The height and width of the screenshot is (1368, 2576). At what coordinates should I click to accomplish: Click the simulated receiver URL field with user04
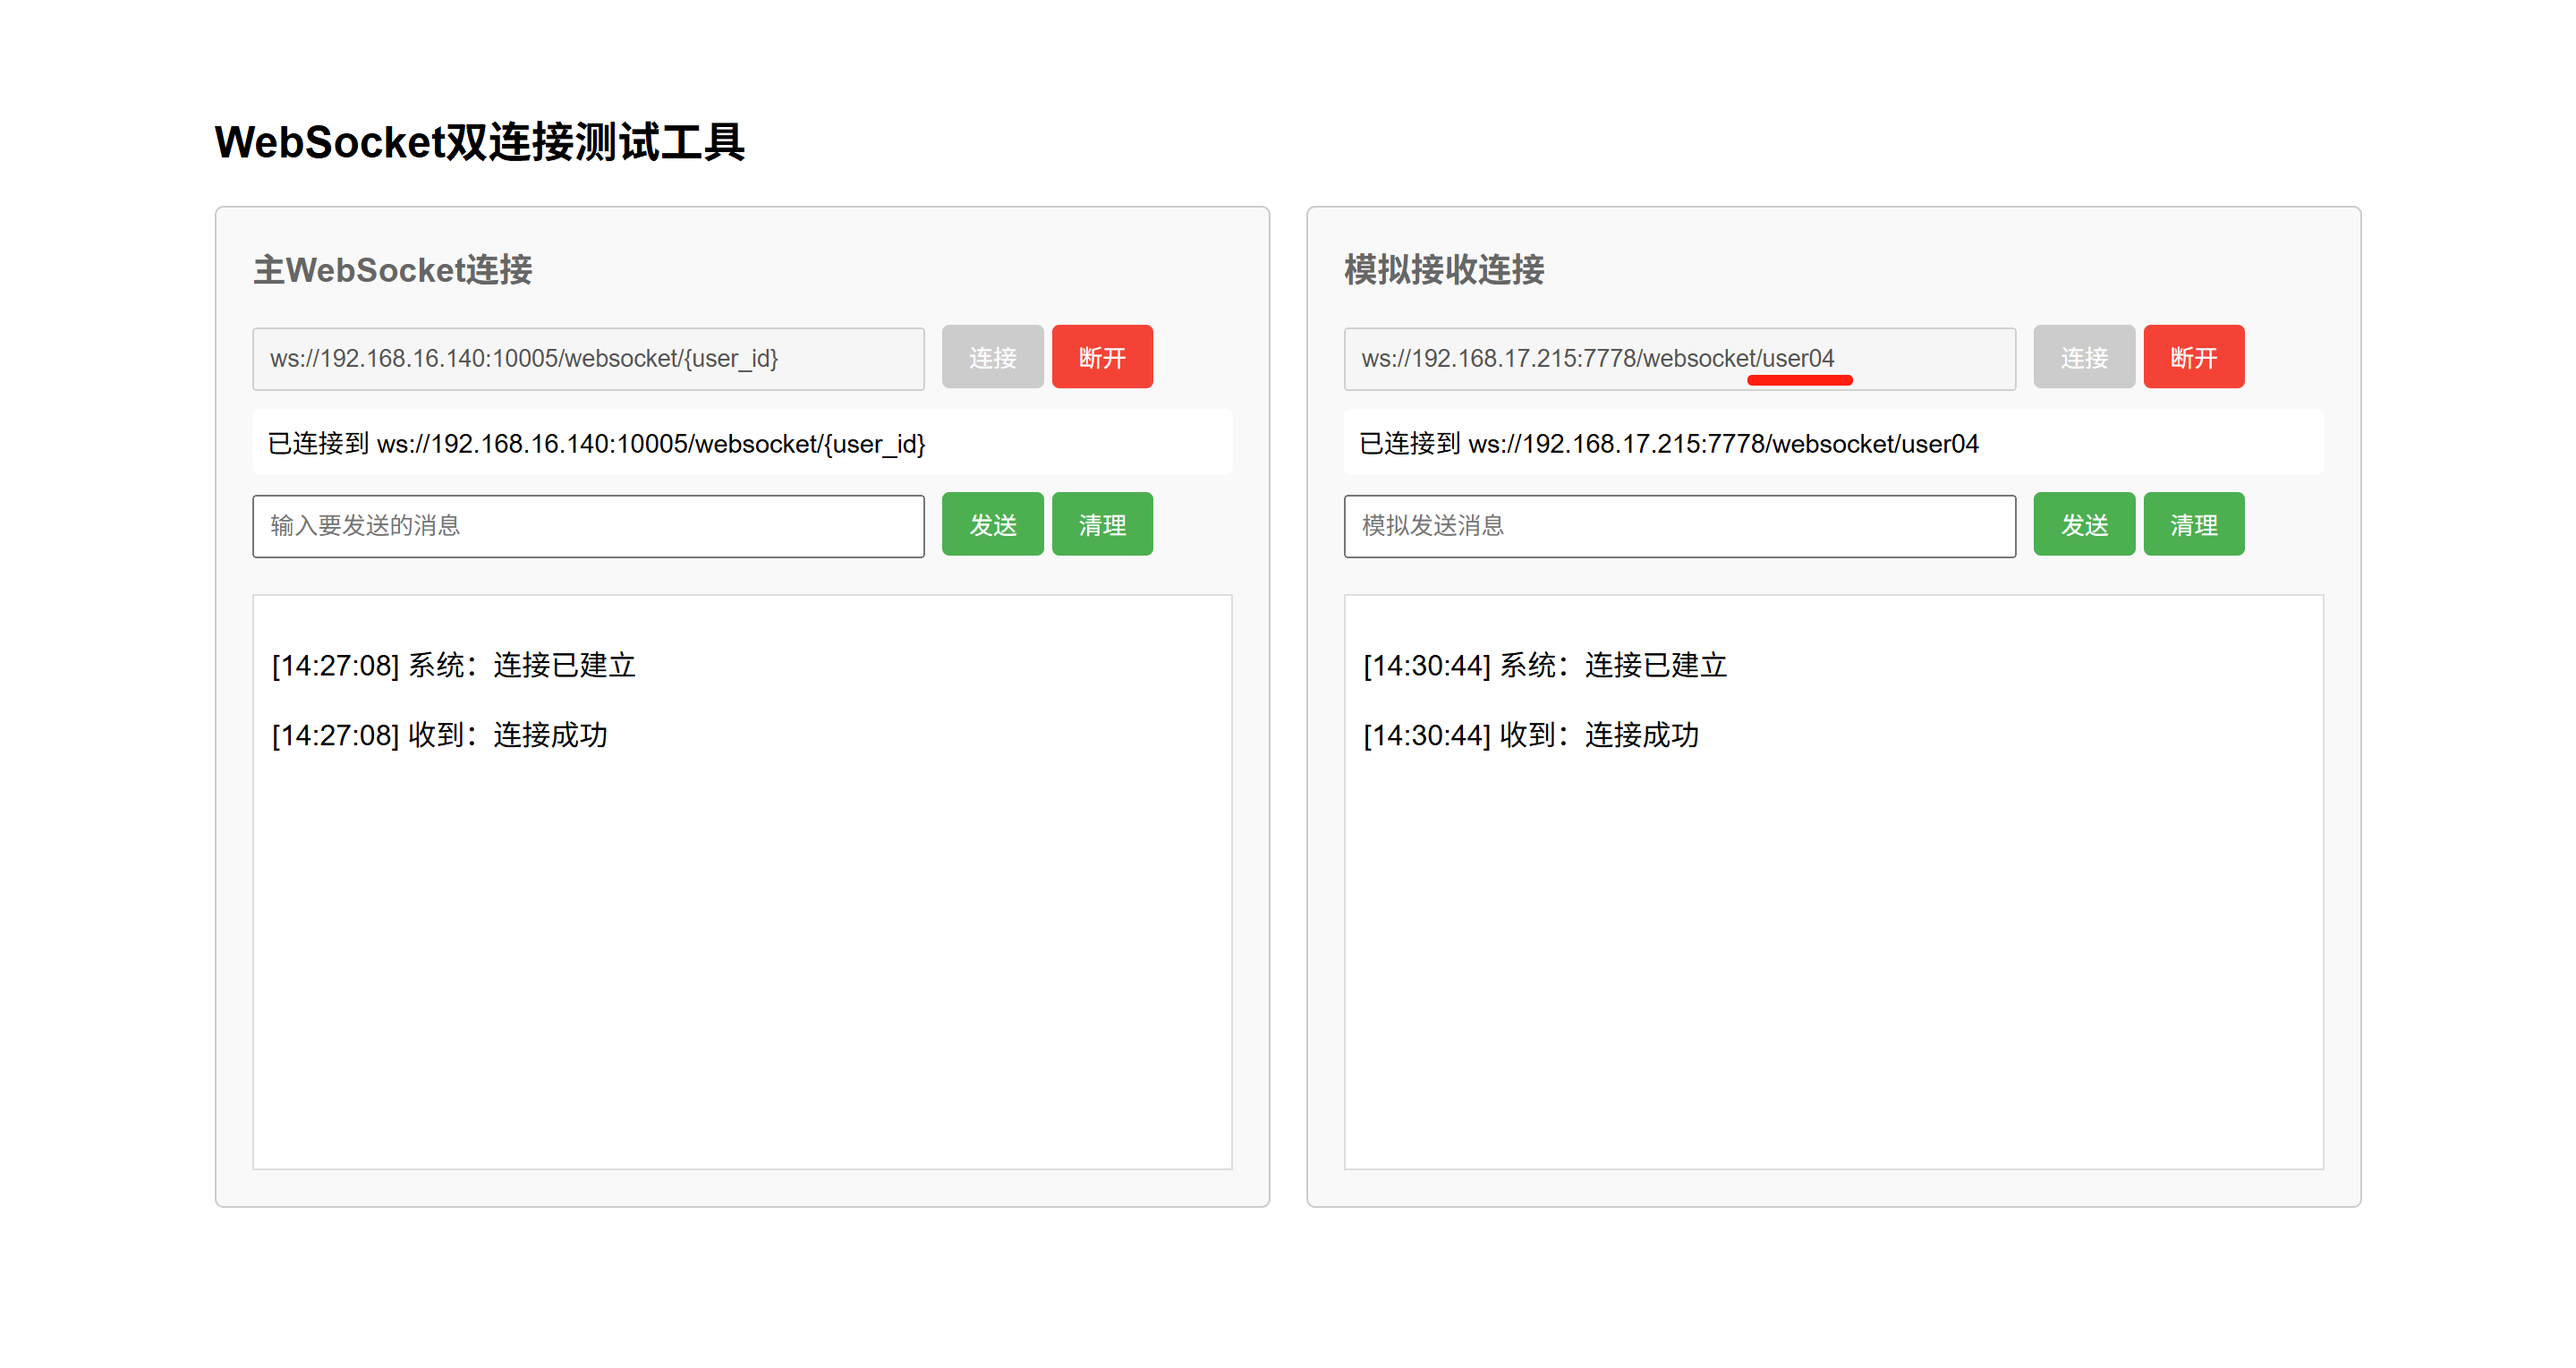point(1679,358)
